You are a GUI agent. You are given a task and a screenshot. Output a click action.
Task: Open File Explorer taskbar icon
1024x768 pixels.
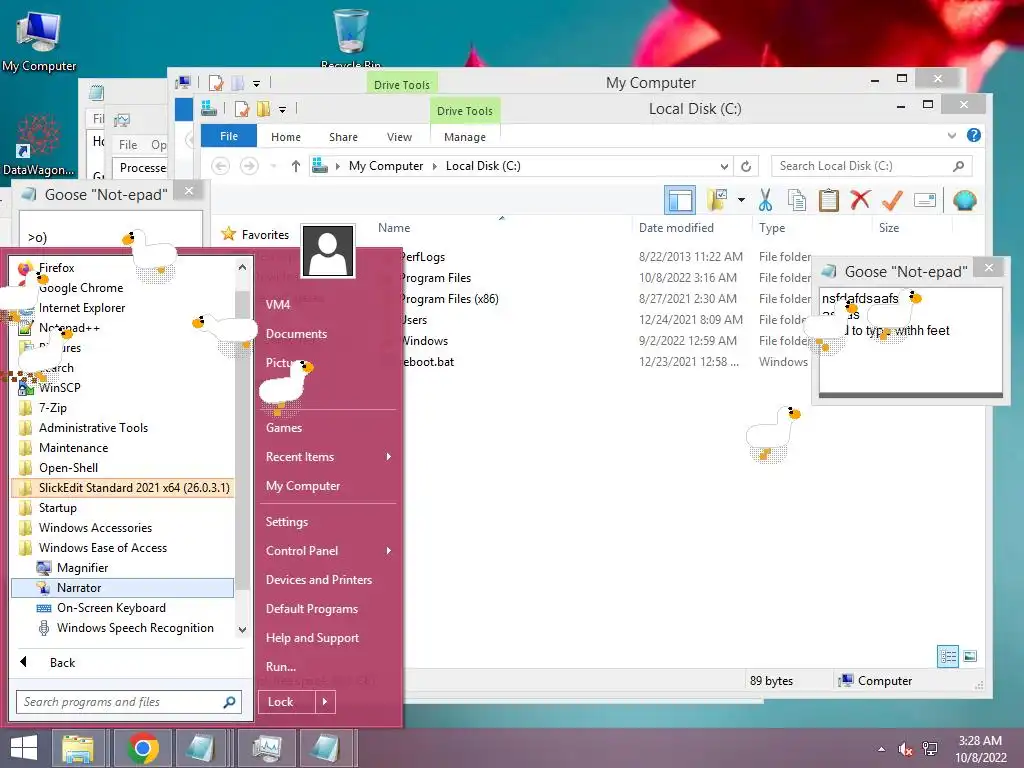[78, 748]
